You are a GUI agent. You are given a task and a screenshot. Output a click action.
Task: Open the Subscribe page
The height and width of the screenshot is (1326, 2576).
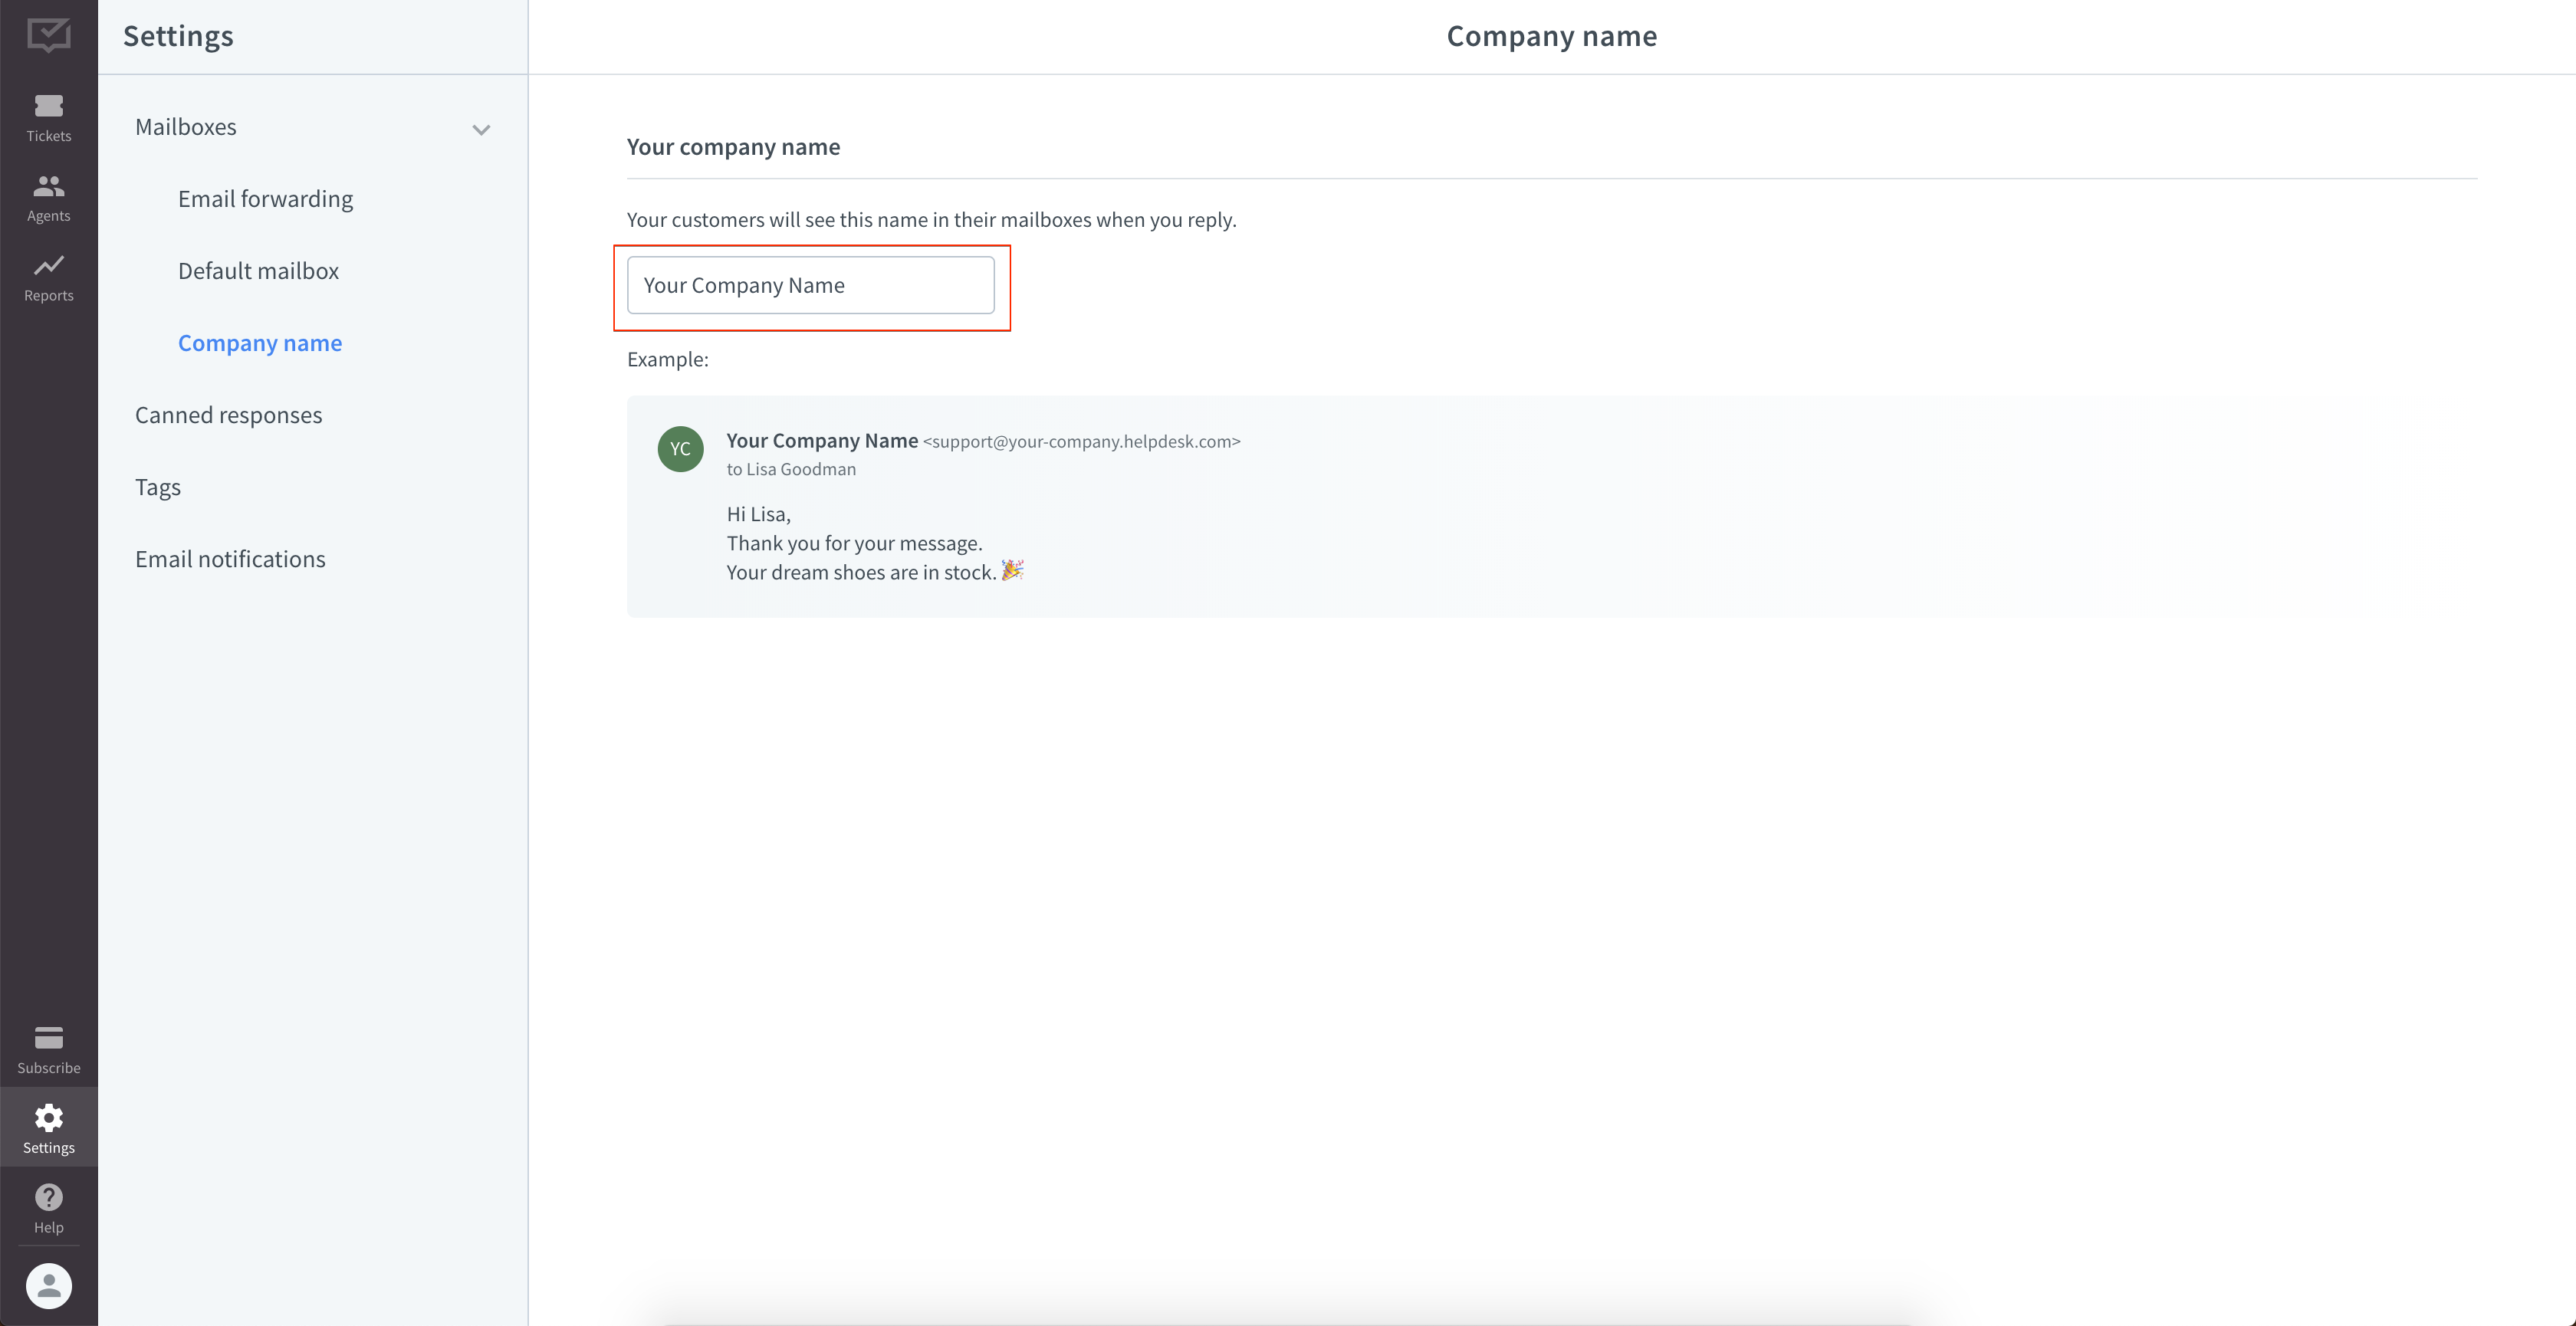pyautogui.click(x=48, y=1050)
